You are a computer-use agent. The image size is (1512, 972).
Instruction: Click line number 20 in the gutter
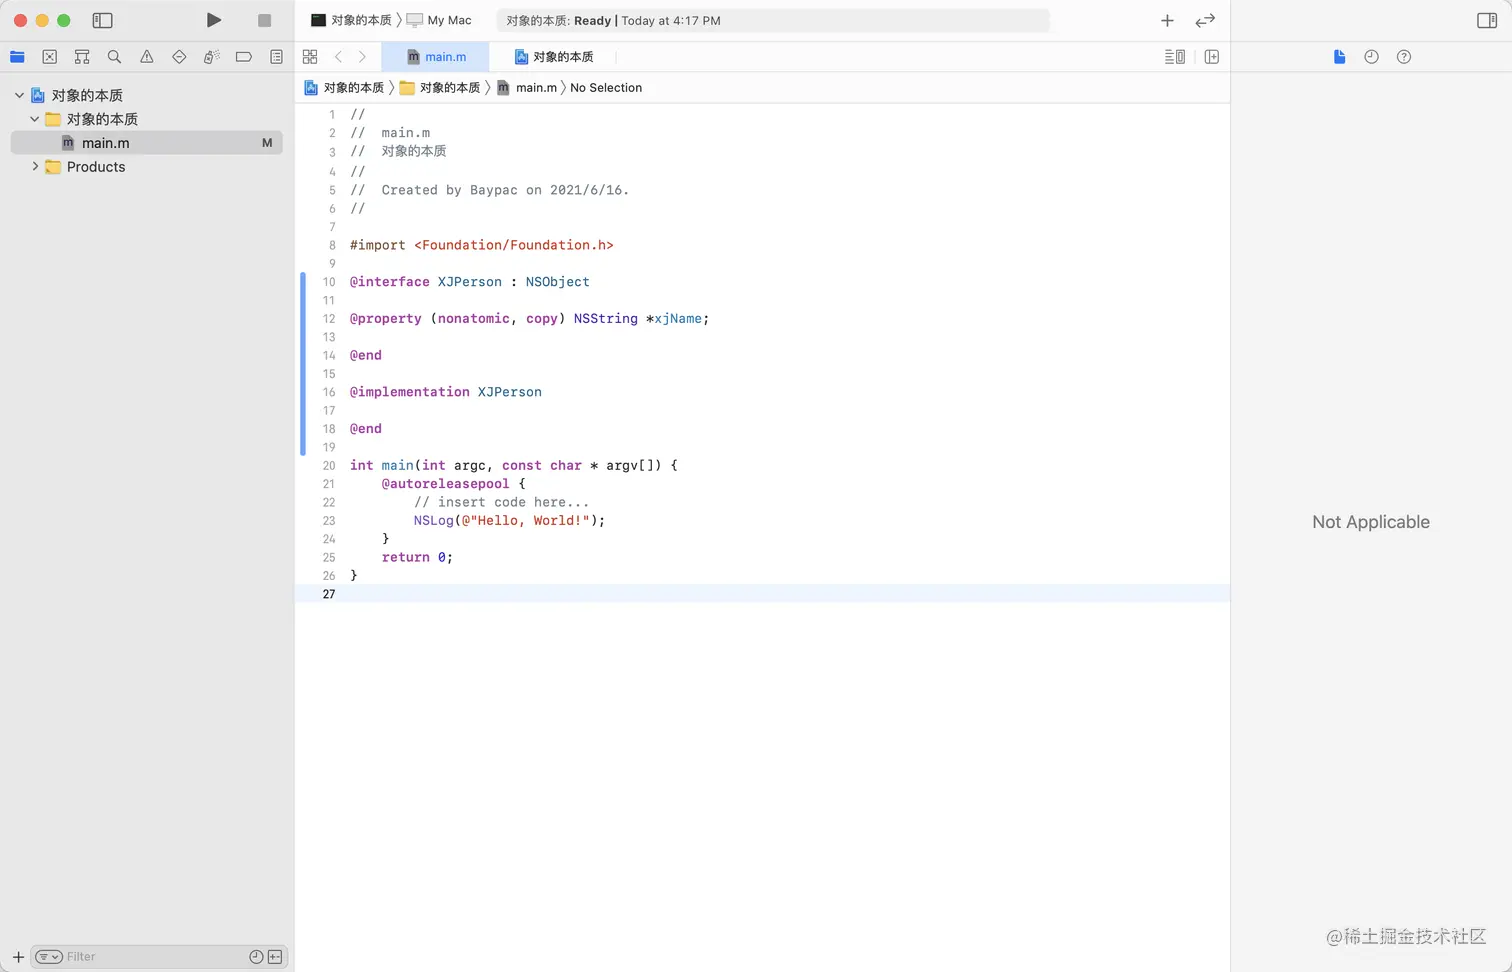pos(329,466)
